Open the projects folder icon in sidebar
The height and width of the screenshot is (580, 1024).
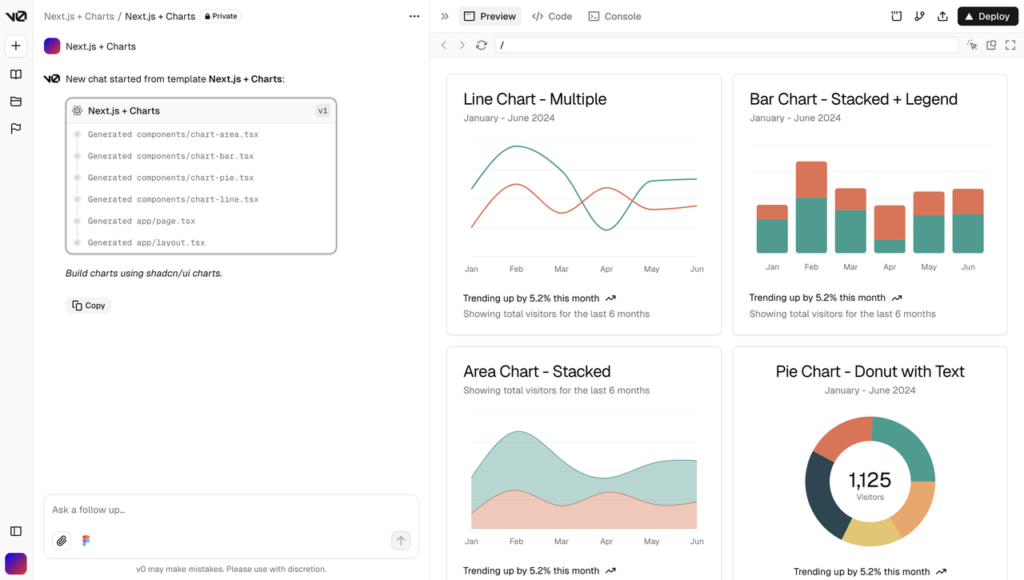pyautogui.click(x=16, y=101)
